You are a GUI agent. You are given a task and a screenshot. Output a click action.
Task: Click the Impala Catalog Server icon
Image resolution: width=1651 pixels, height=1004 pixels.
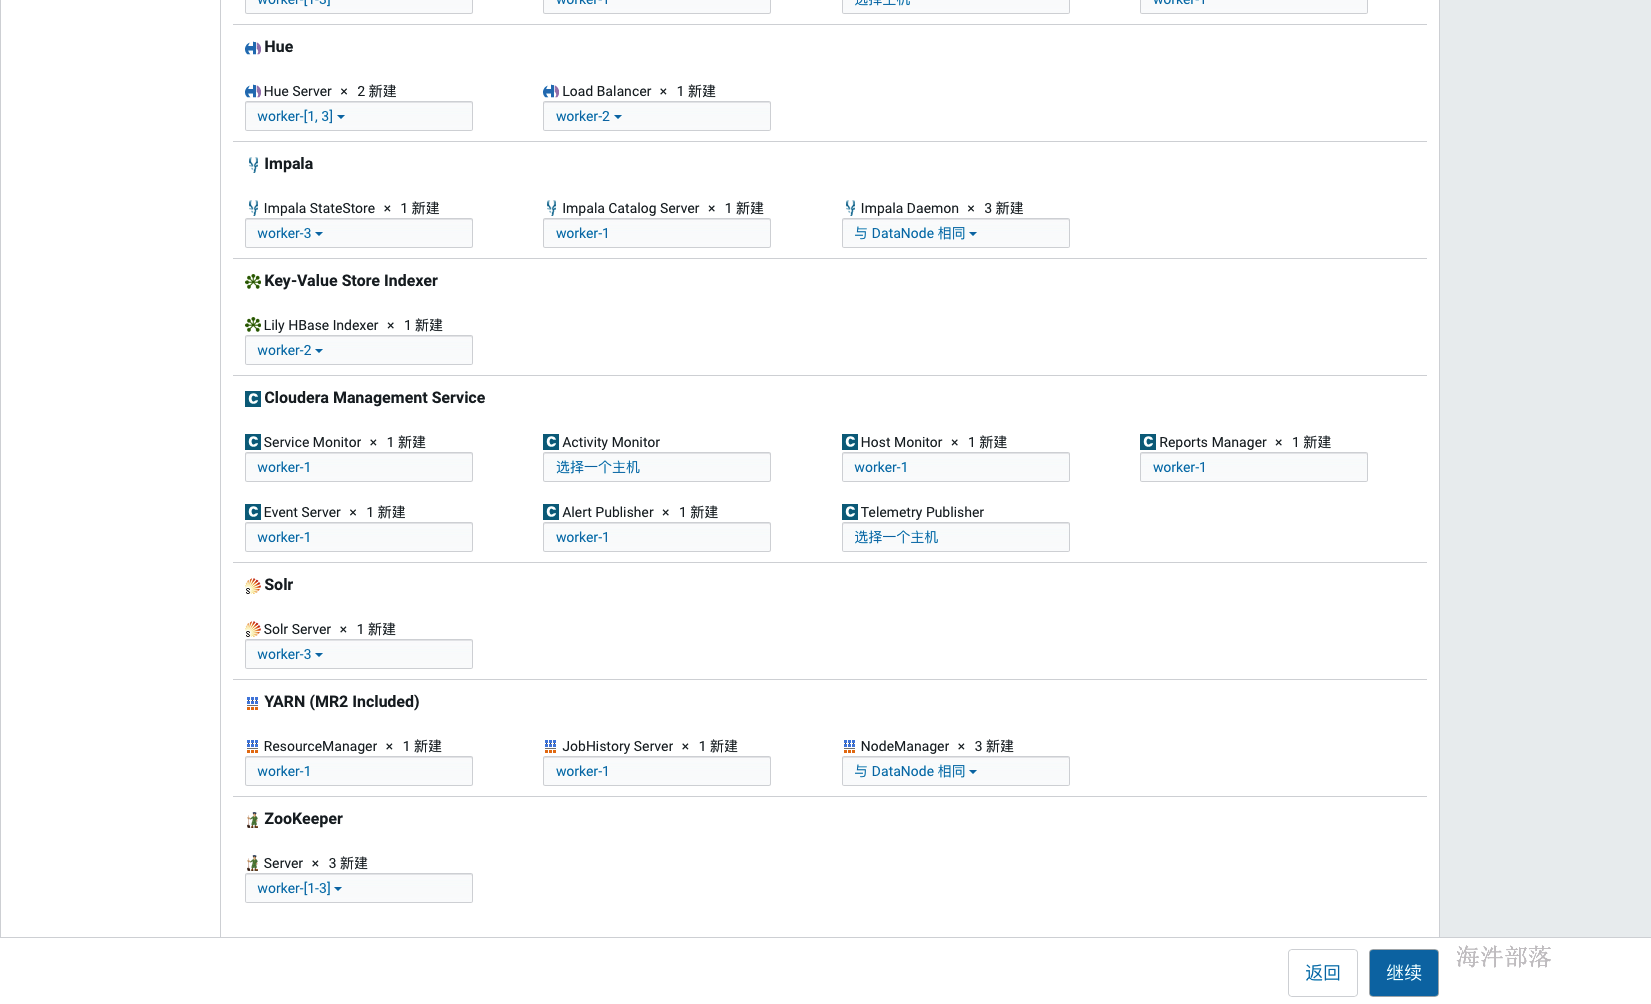(x=551, y=209)
